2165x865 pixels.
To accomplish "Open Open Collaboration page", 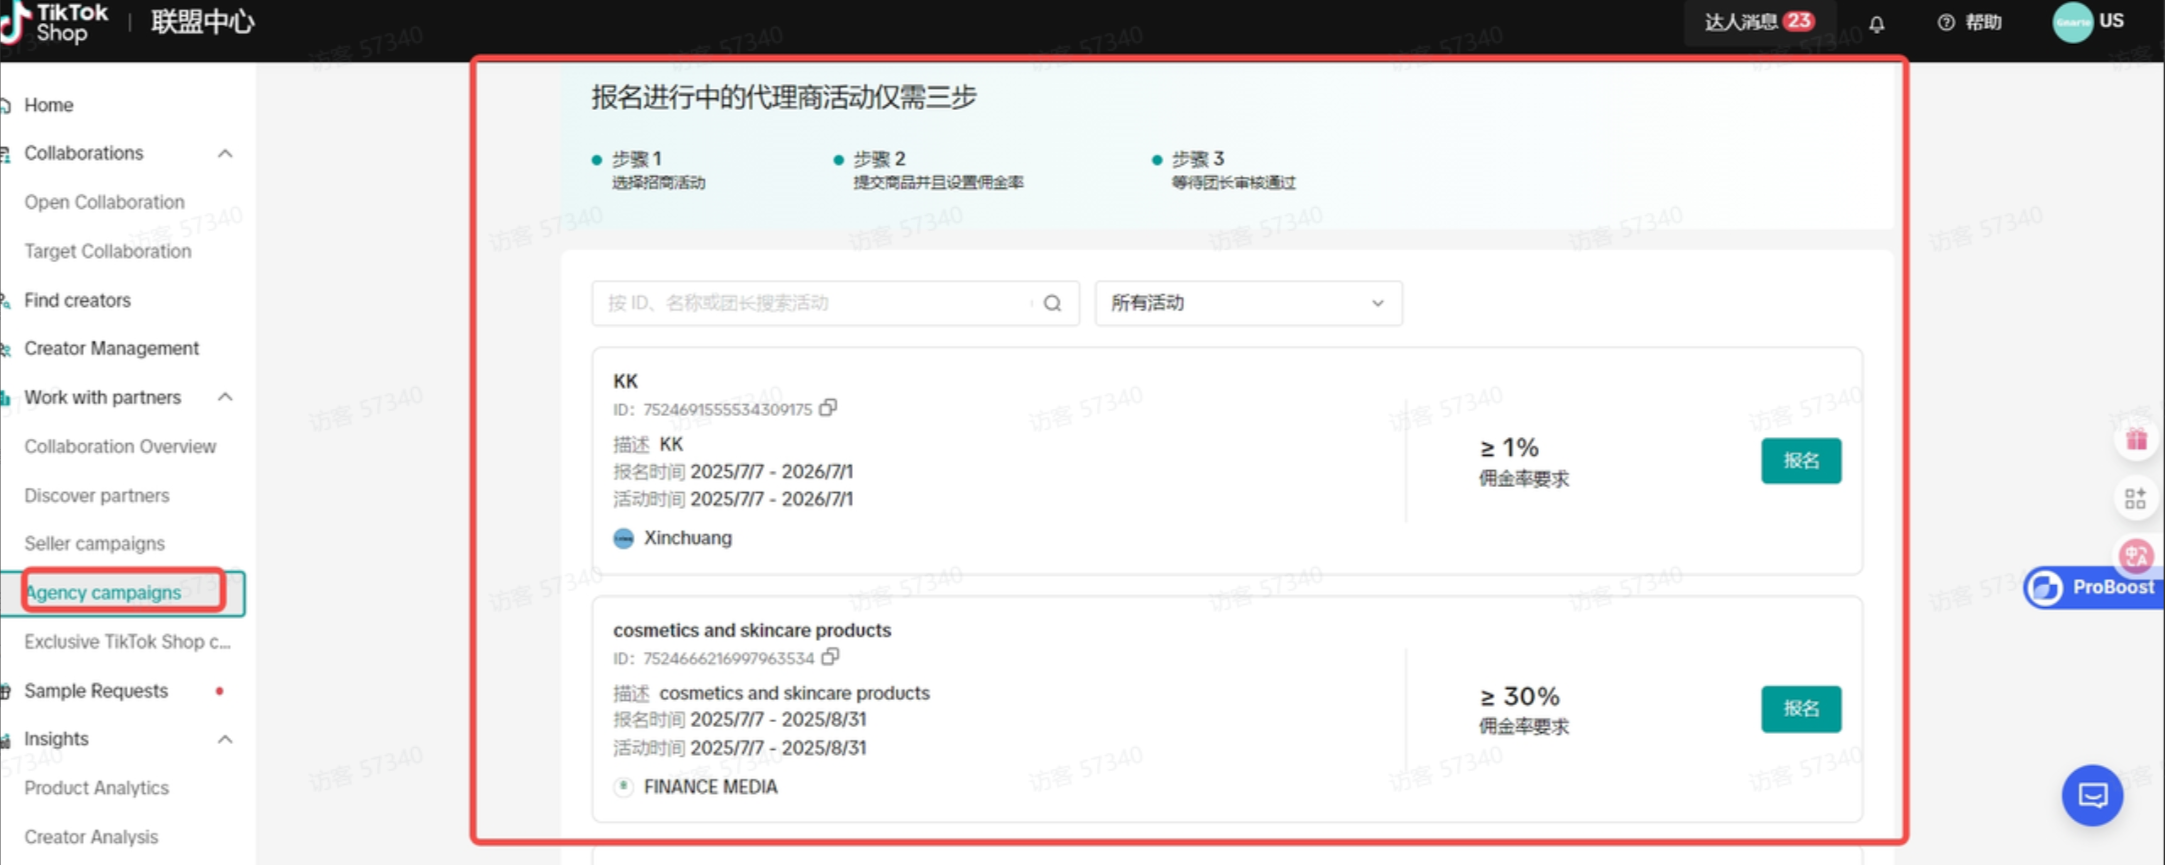I will coord(104,202).
